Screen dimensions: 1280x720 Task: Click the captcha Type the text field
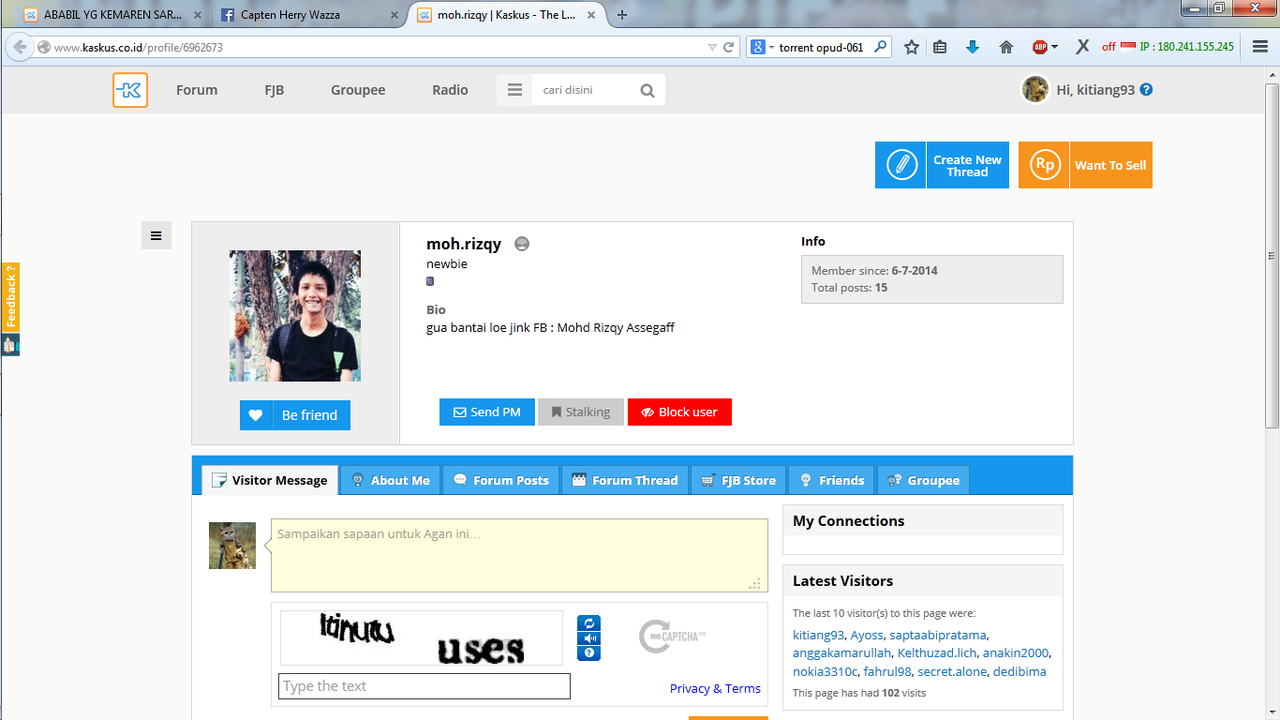pos(424,686)
